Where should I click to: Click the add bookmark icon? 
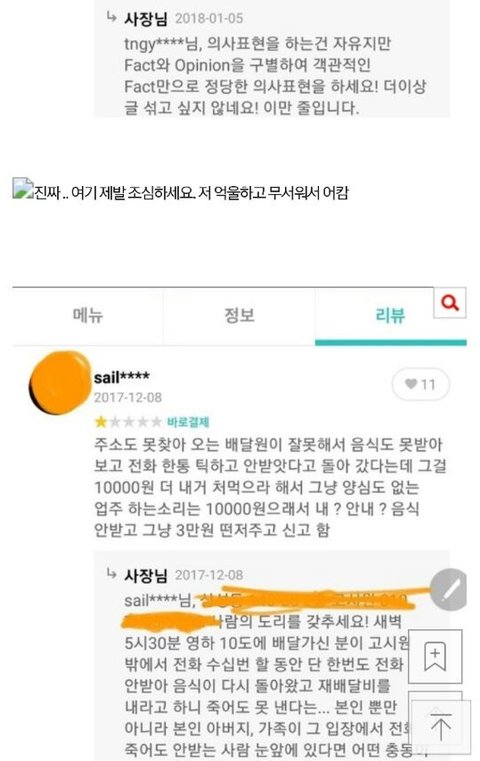(x=435, y=657)
